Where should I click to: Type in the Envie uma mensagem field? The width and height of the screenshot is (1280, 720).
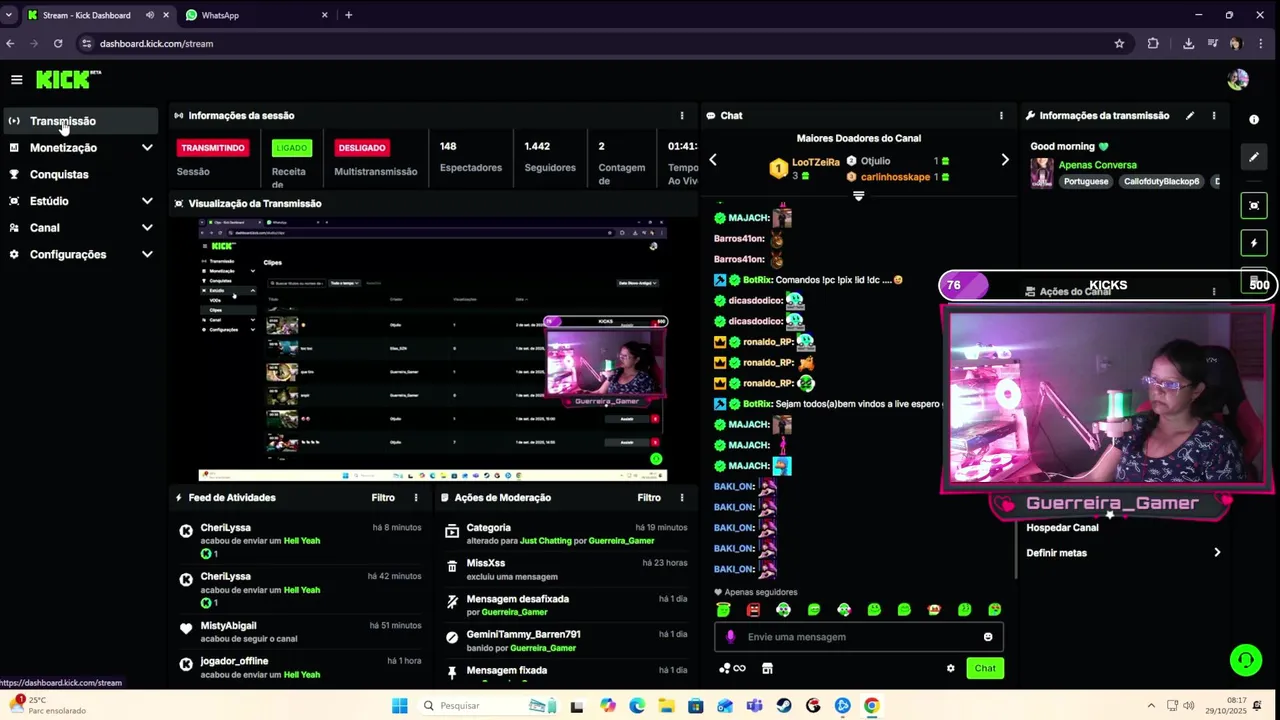[x=858, y=637]
